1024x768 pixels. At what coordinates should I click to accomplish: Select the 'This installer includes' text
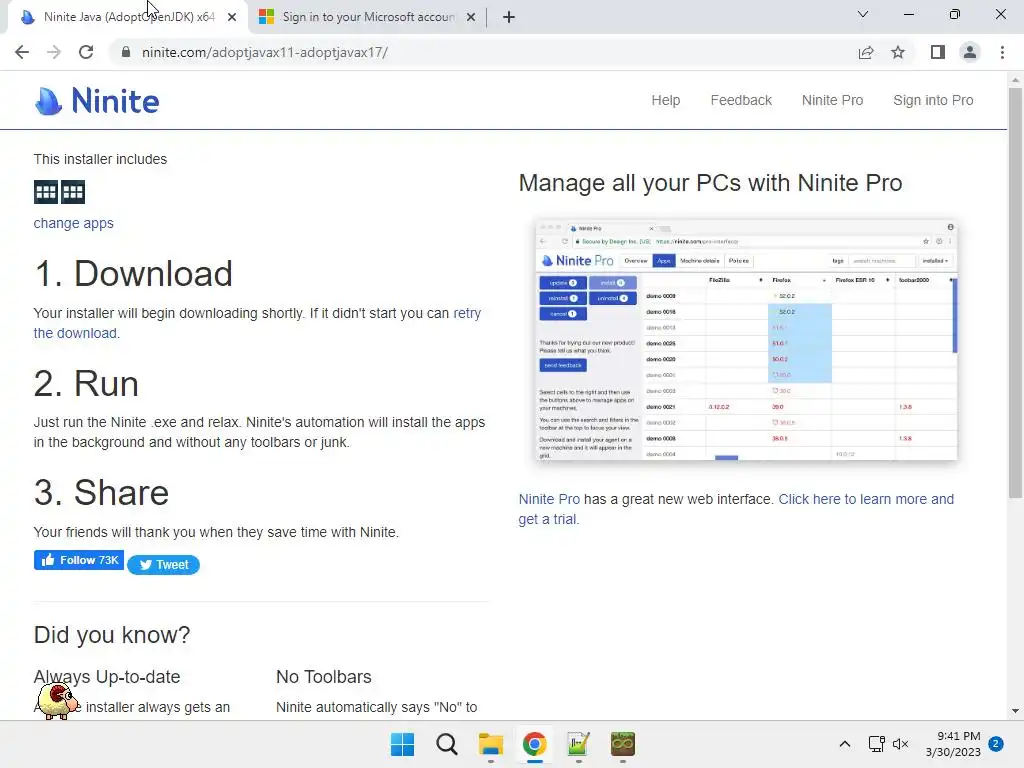[x=101, y=159]
